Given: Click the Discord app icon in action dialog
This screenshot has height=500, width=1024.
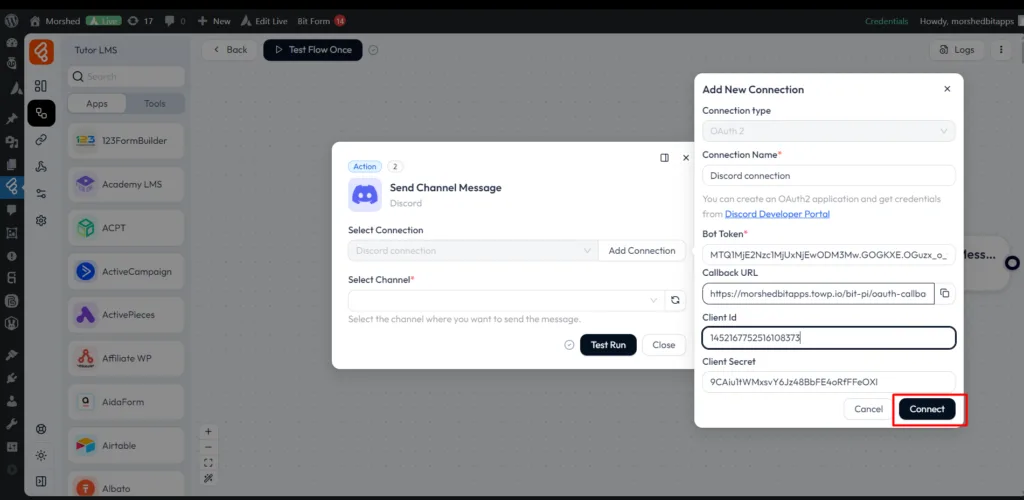Looking at the screenshot, I should tap(365, 195).
